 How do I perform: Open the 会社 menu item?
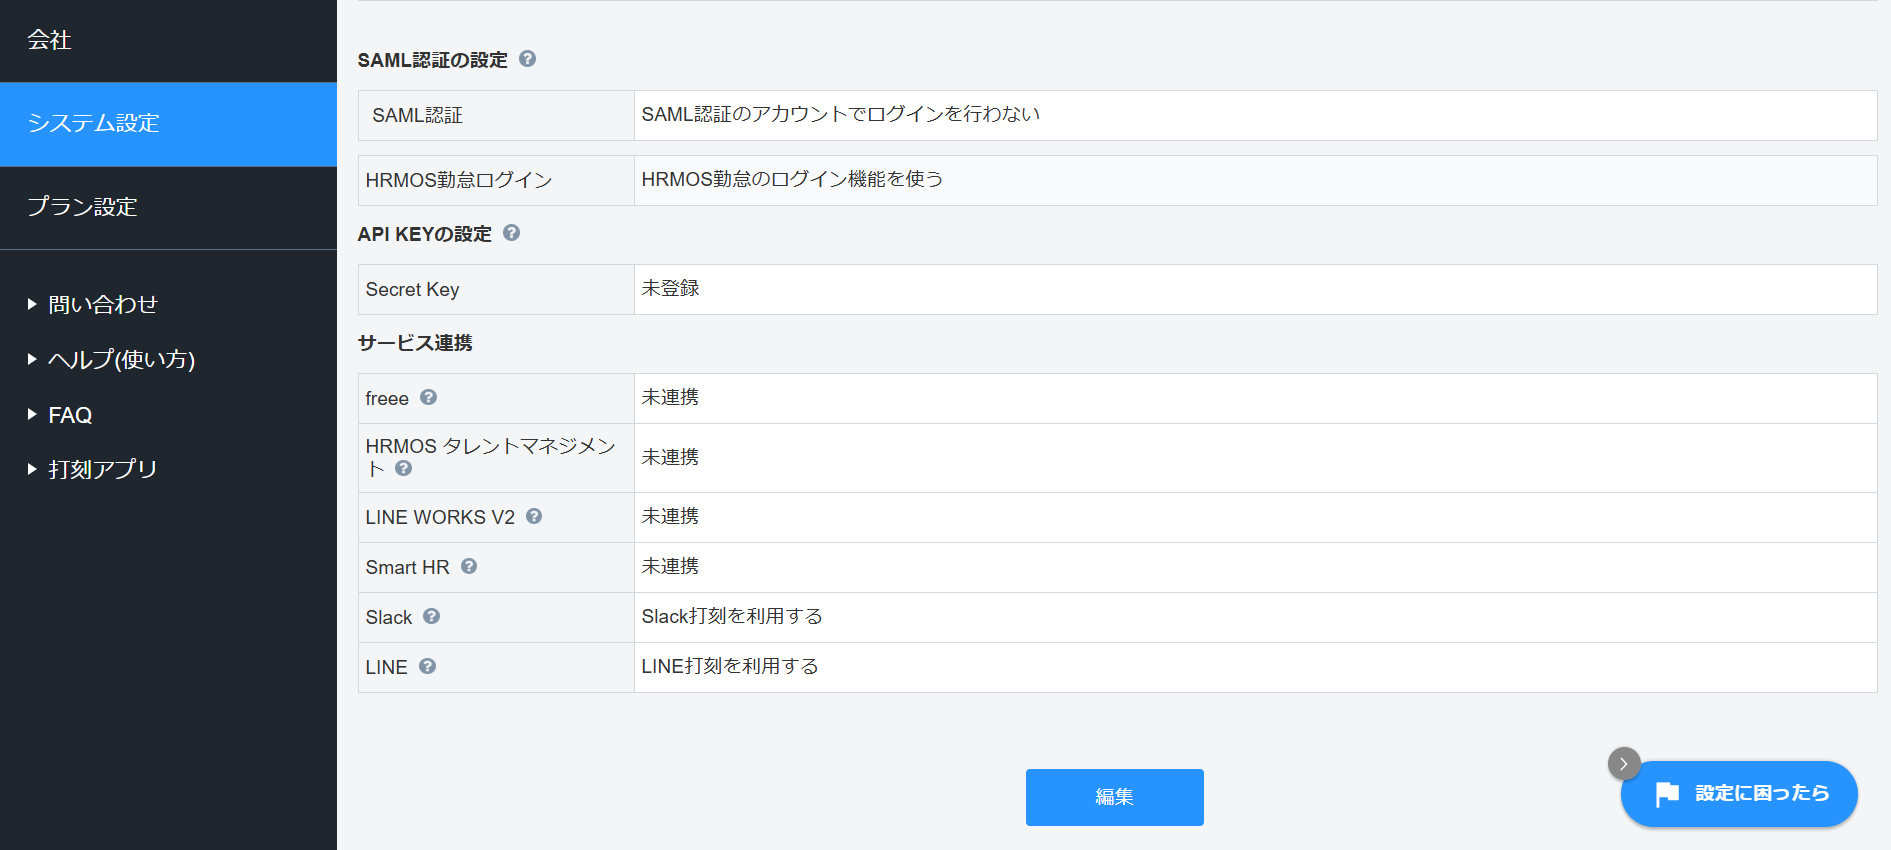pyautogui.click(x=168, y=41)
